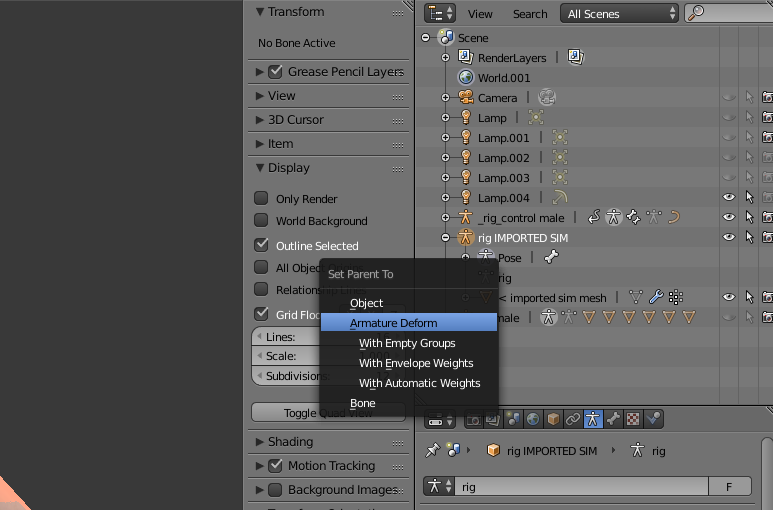The height and width of the screenshot is (510, 773).
Task: Toggle the pin icon in properties breadcrumb
Action: pos(432,450)
